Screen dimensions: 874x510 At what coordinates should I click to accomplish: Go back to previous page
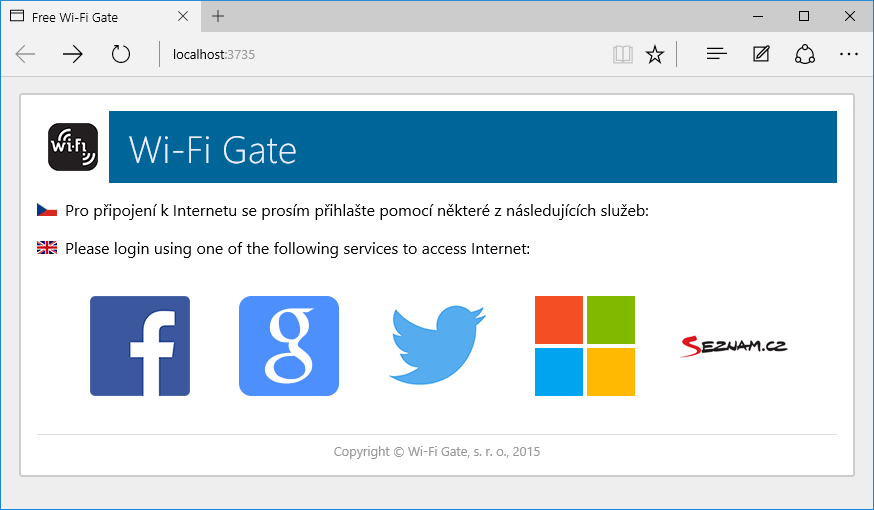pos(25,54)
